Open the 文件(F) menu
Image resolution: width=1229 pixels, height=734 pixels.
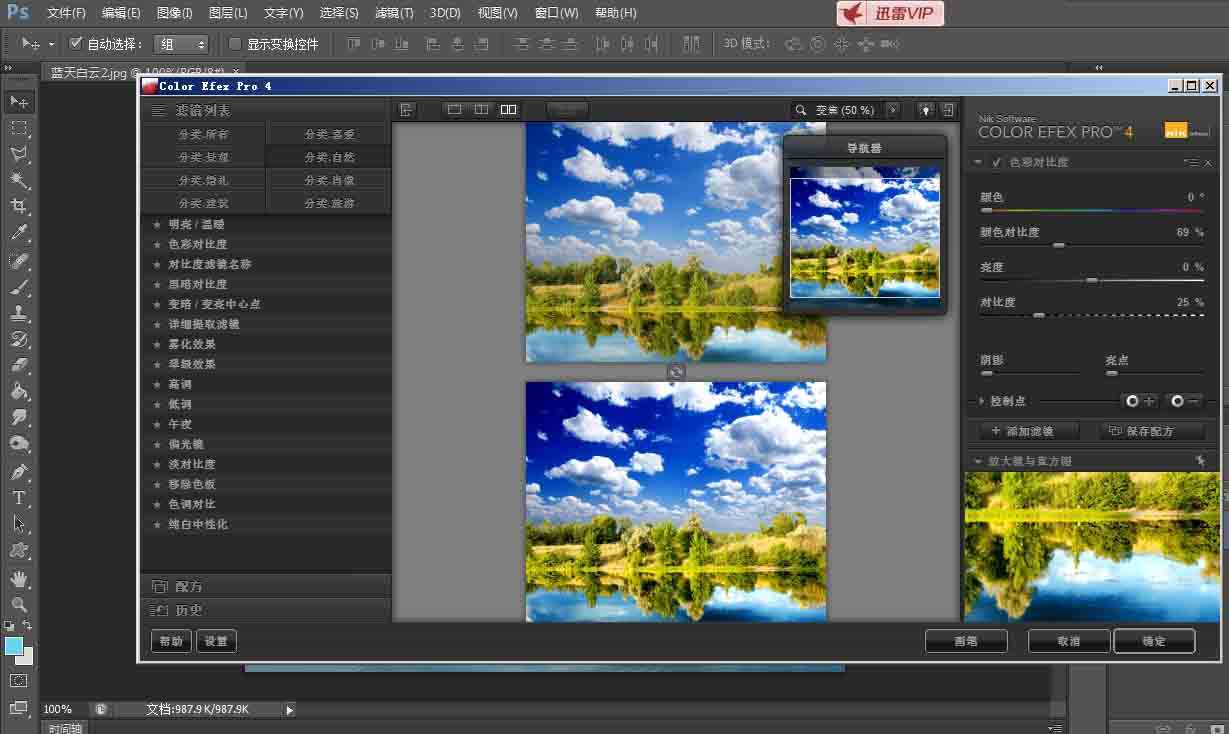66,13
